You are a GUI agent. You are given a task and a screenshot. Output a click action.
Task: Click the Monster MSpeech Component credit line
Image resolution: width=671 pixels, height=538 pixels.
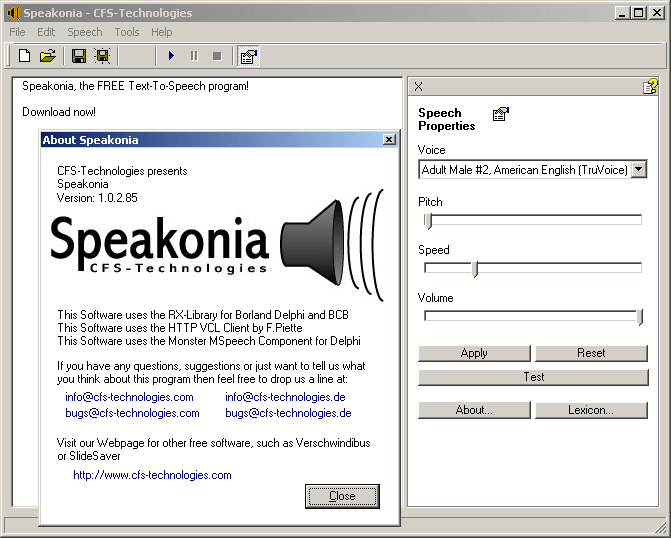tap(209, 341)
